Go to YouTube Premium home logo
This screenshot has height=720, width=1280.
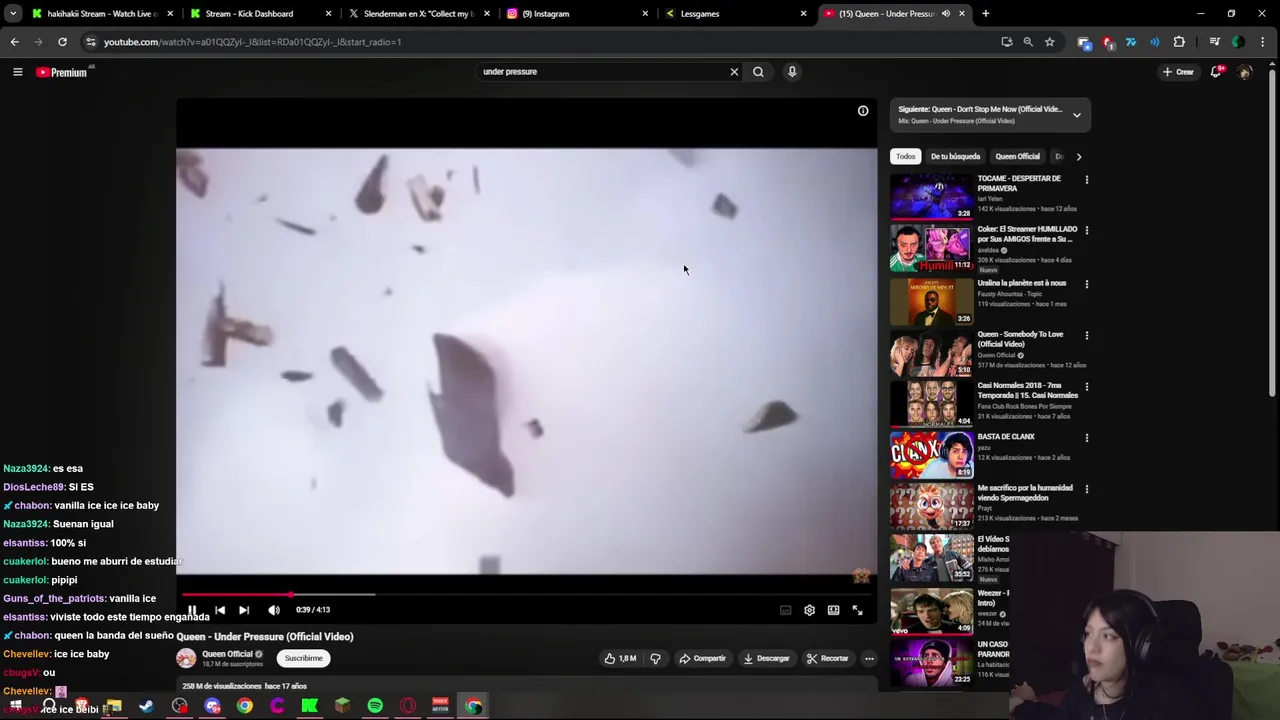pos(62,72)
